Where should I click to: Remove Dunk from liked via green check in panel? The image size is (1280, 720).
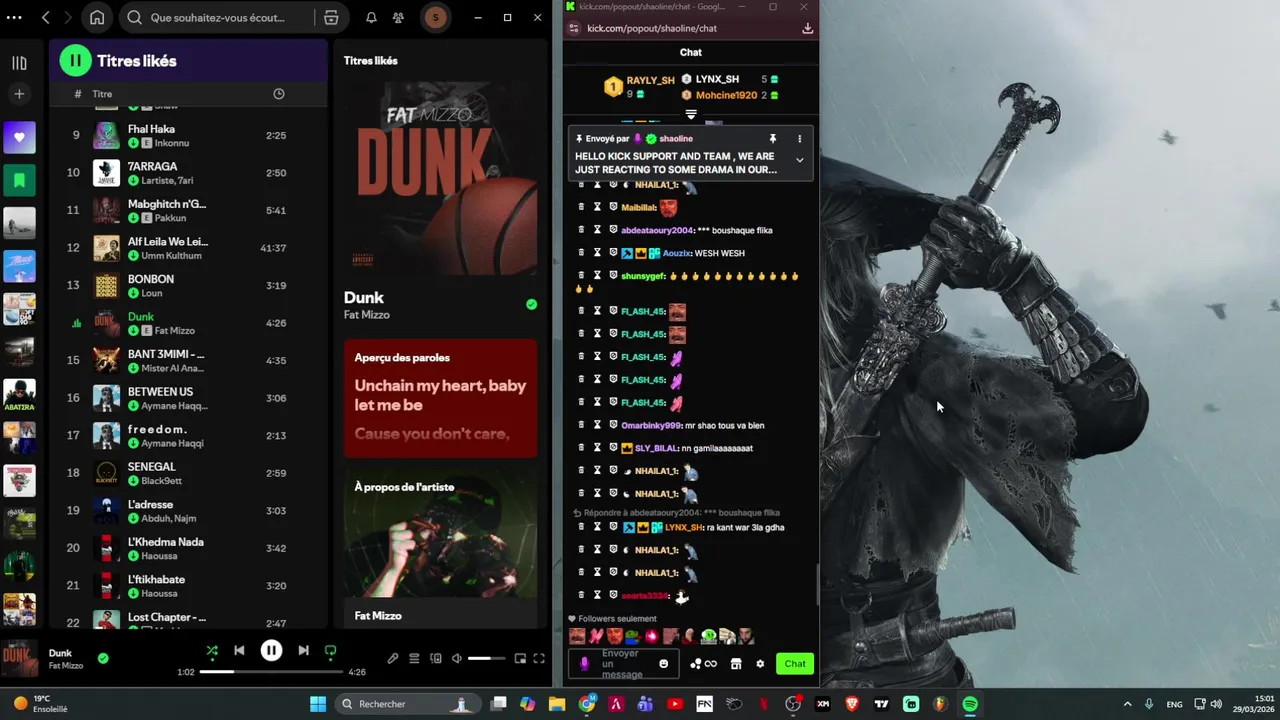(x=531, y=304)
